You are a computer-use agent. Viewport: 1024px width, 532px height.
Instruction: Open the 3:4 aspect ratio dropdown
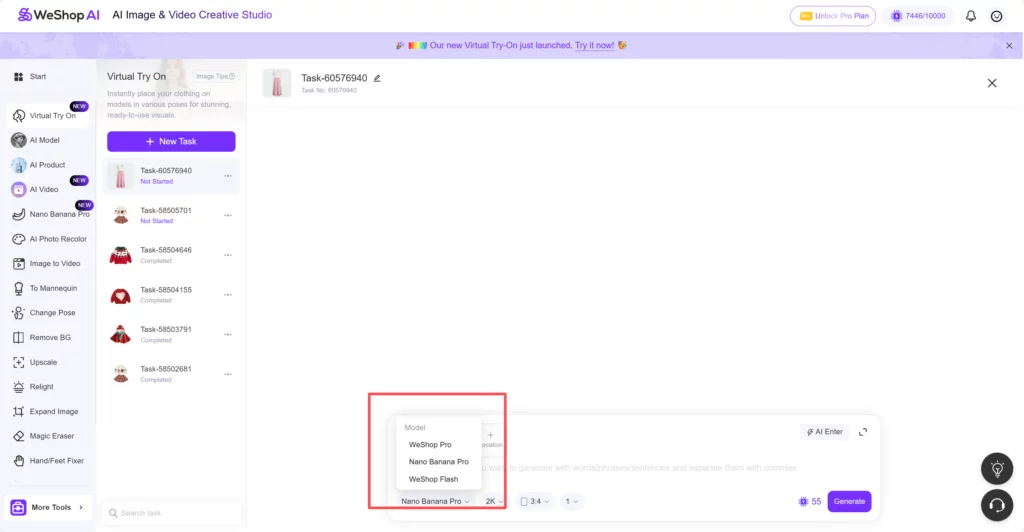tap(535, 501)
